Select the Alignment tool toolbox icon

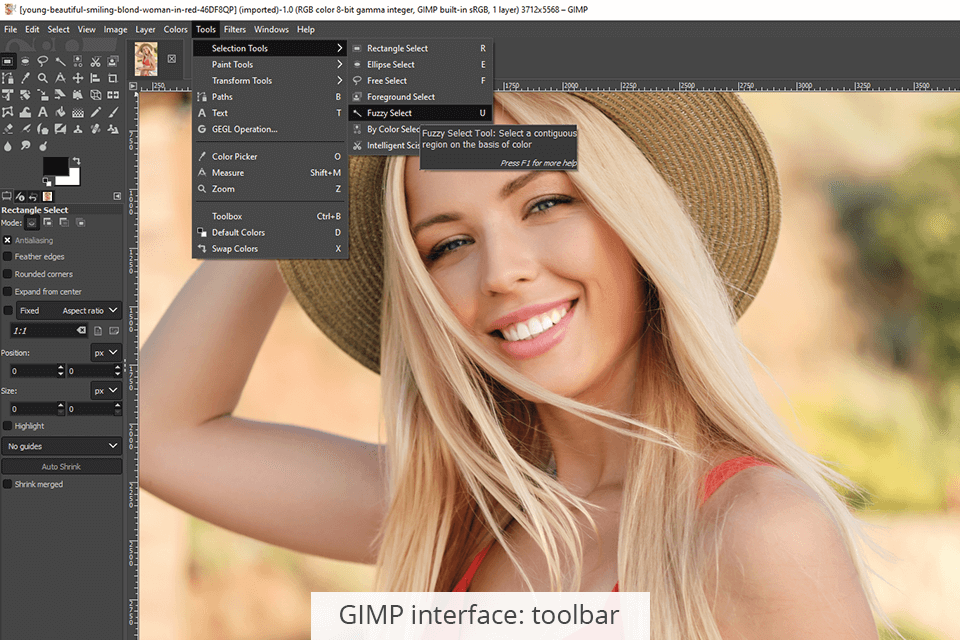[96, 78]
